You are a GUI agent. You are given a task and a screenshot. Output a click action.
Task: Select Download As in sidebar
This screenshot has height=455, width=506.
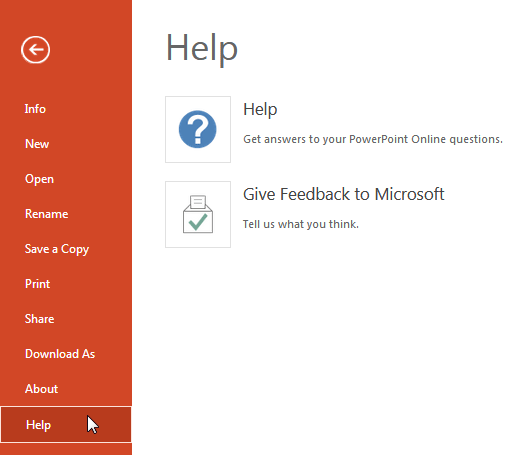[60, 354]
